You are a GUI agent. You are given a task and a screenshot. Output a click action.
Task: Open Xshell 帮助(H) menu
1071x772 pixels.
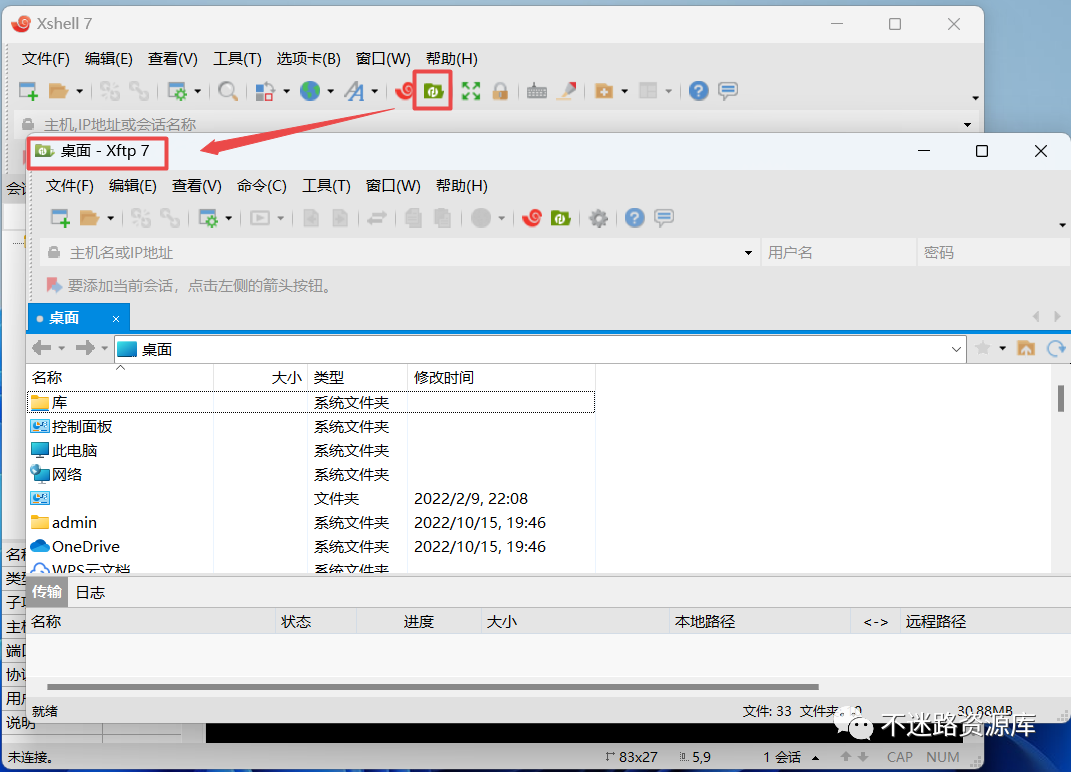pos(451,59)
